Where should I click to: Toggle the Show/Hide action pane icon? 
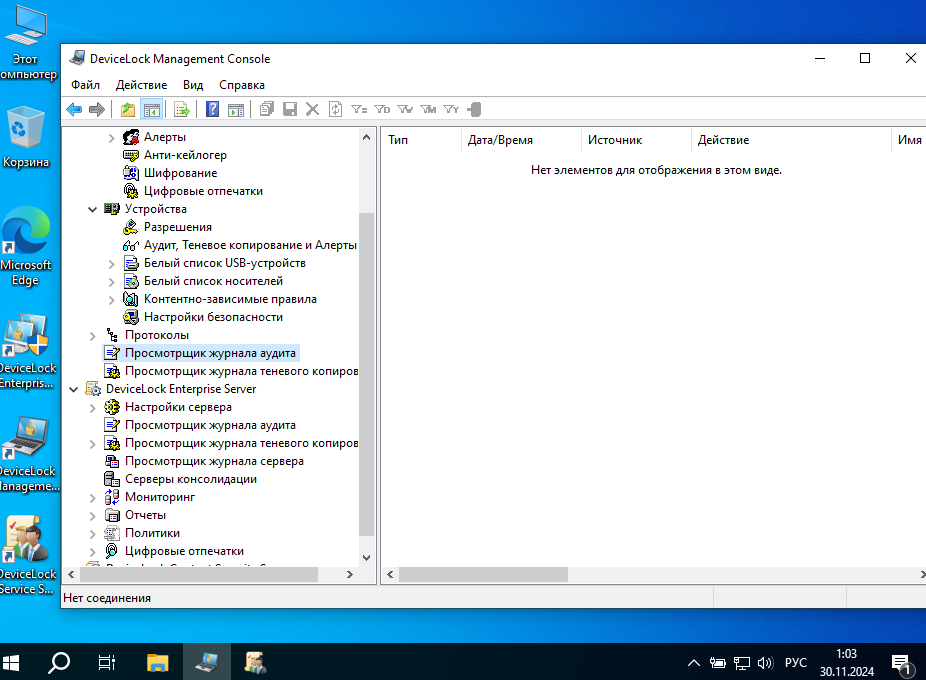tap(236, 109)
